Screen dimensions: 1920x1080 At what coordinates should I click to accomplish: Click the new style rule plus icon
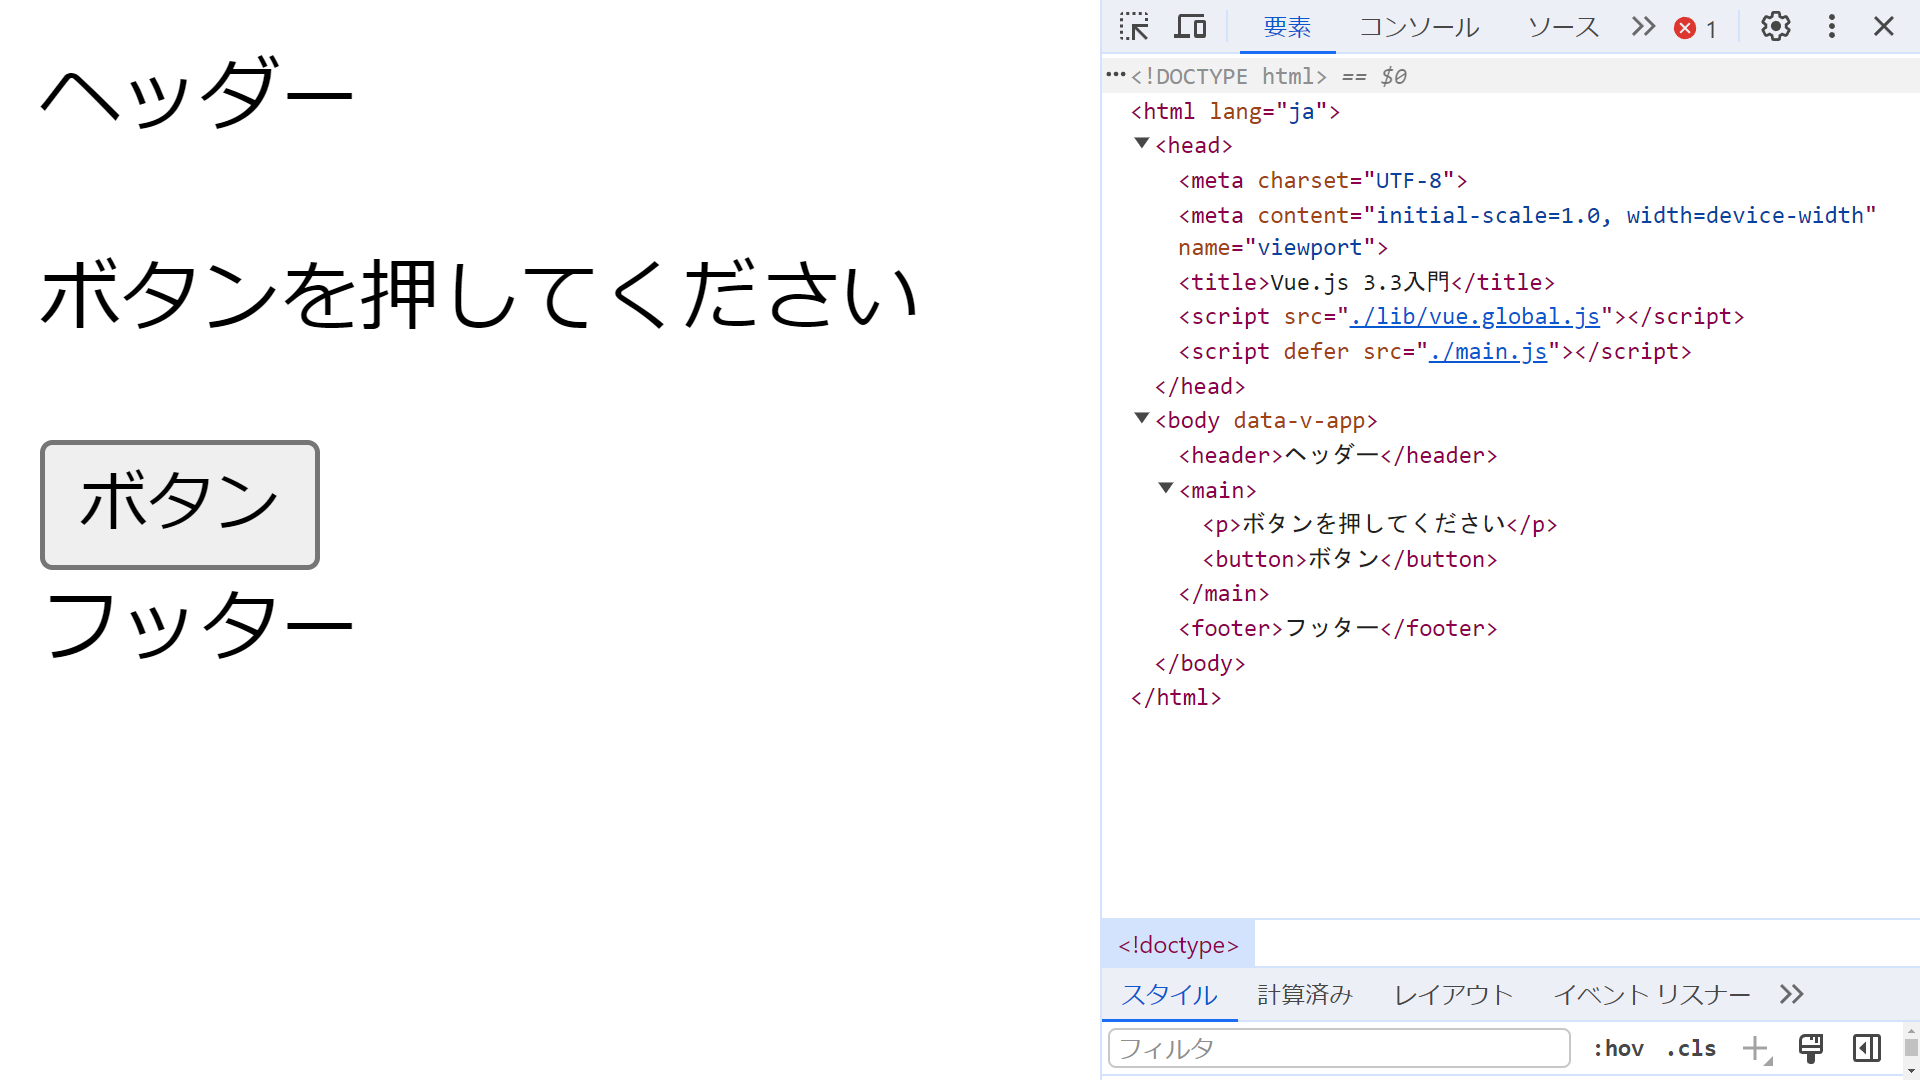click(x=1755, y=1048)
